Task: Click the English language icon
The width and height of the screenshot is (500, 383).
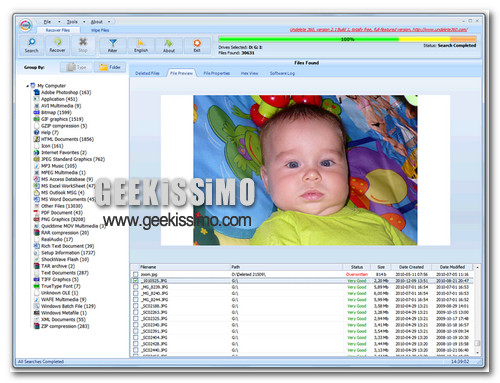Action: (141, 45)
